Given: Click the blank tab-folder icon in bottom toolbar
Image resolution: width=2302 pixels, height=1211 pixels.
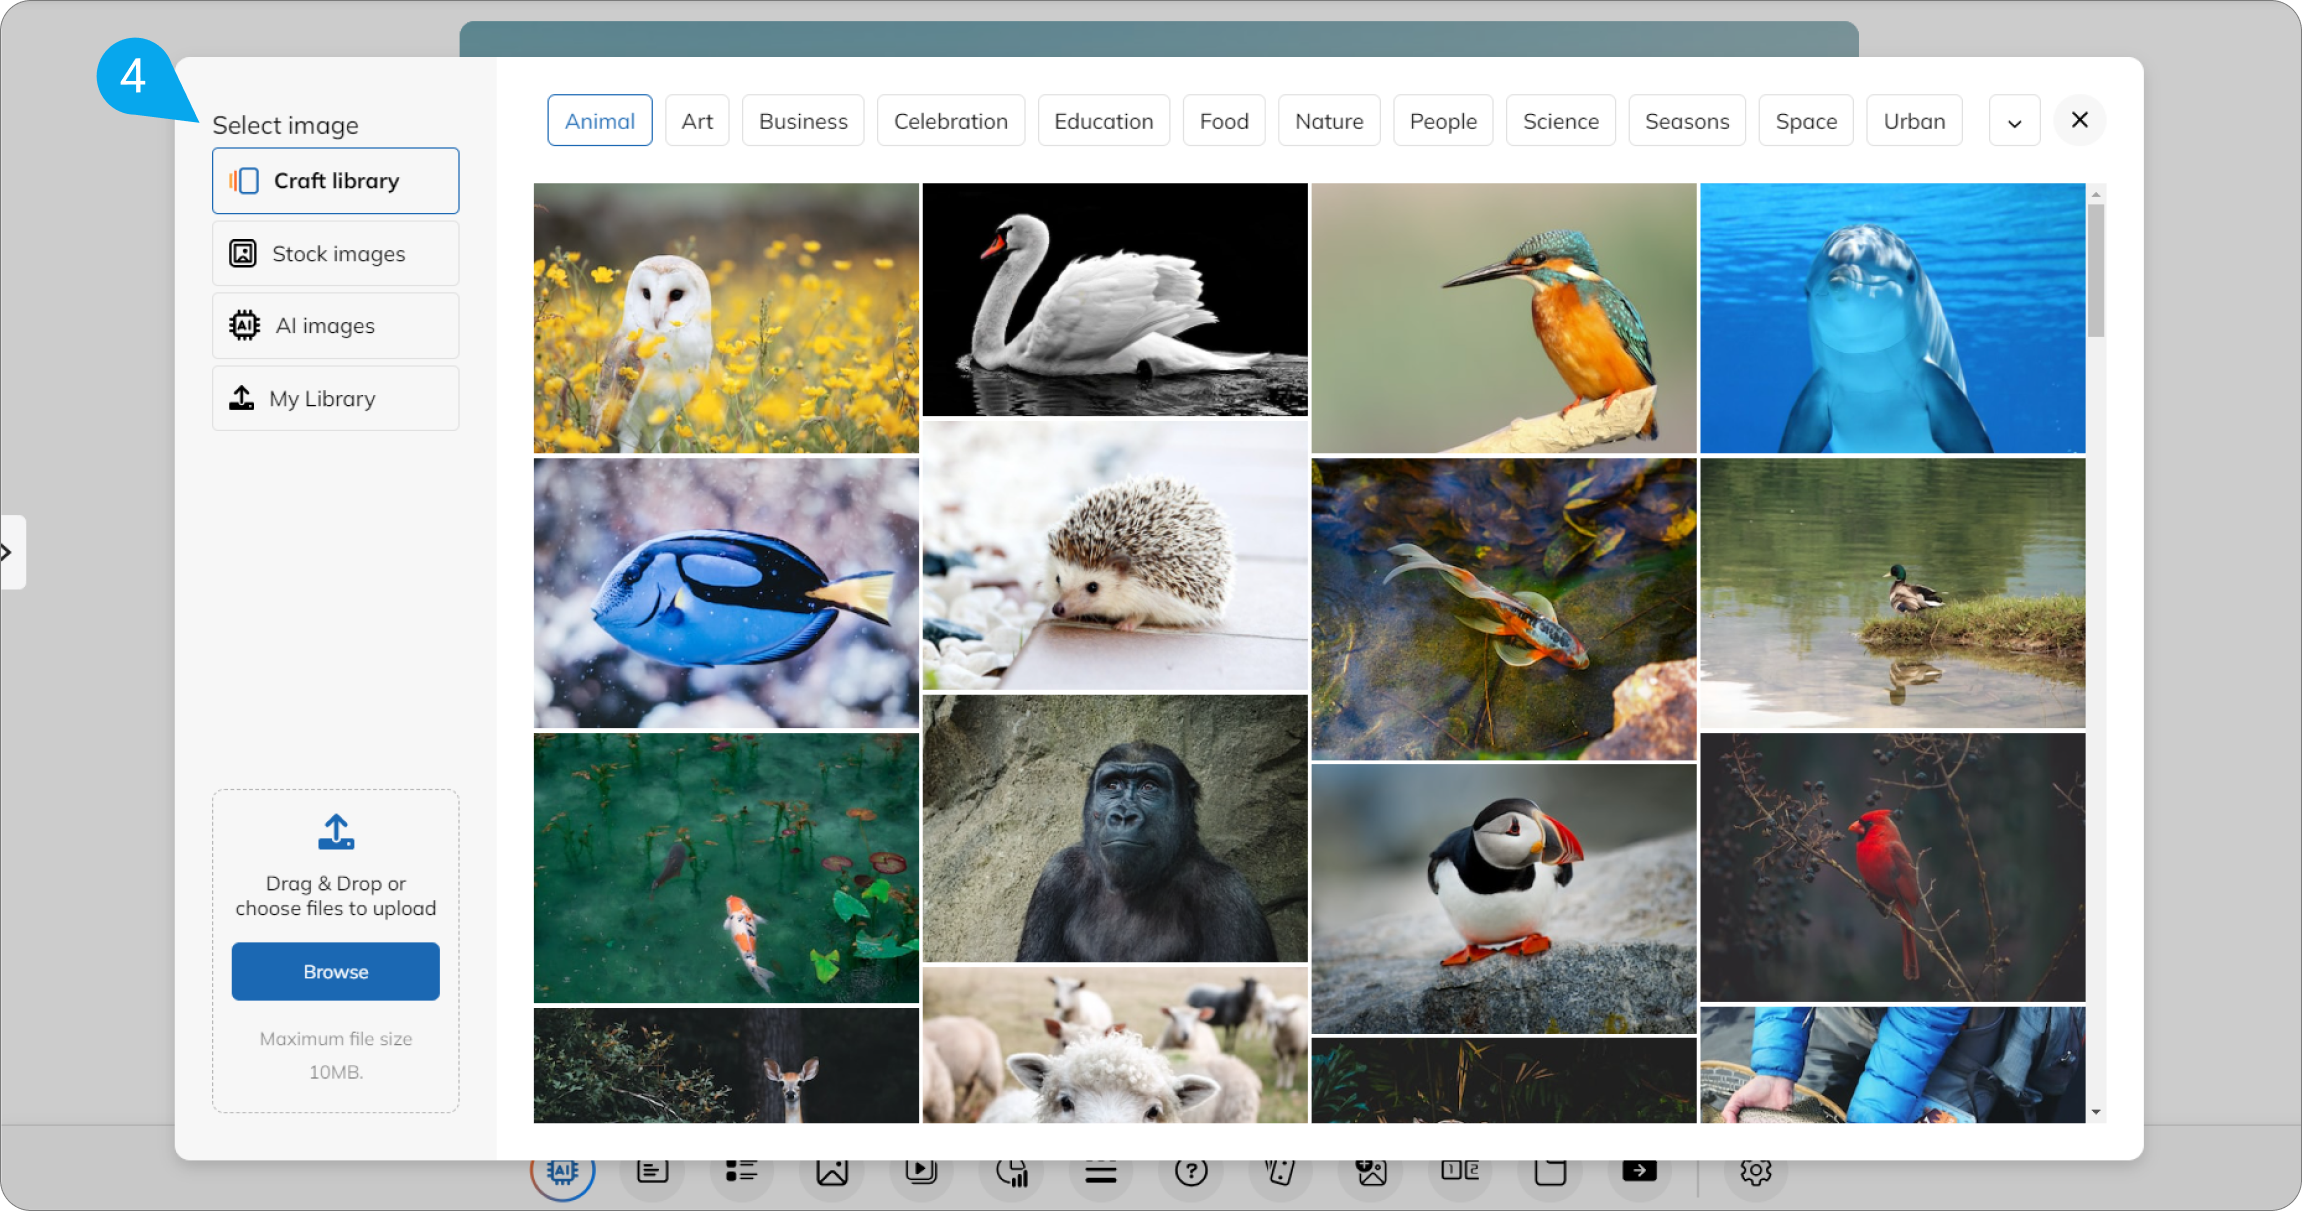Looking at the screenshot, I should [1550, 1171].
